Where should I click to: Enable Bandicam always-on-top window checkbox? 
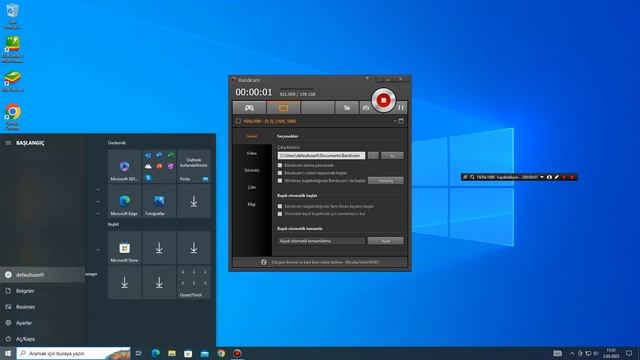280,165
